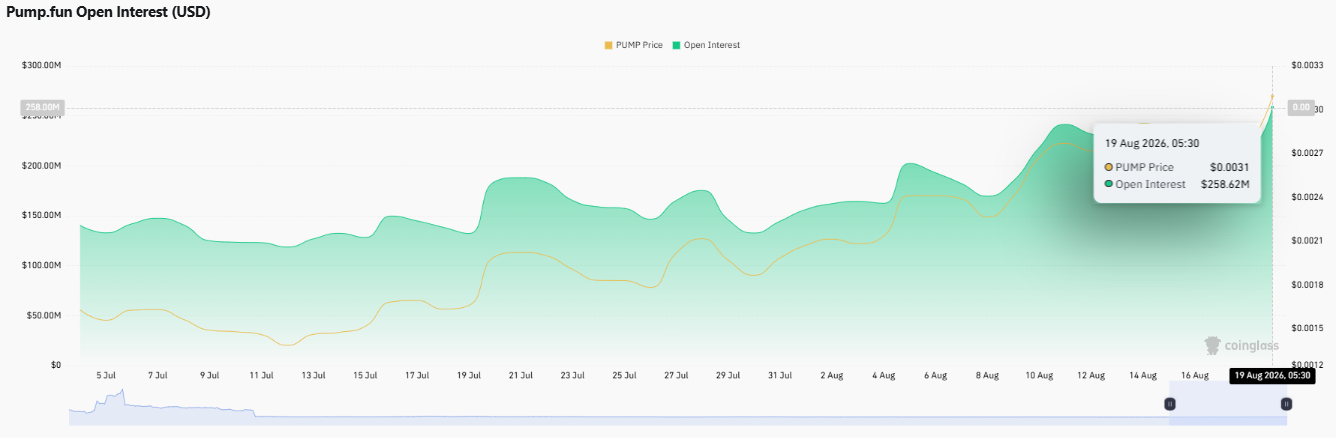This screenshot has width=1336, height=438.
Task: Click the $0.0033 price axis label
Action: [x=1307, y=65]
